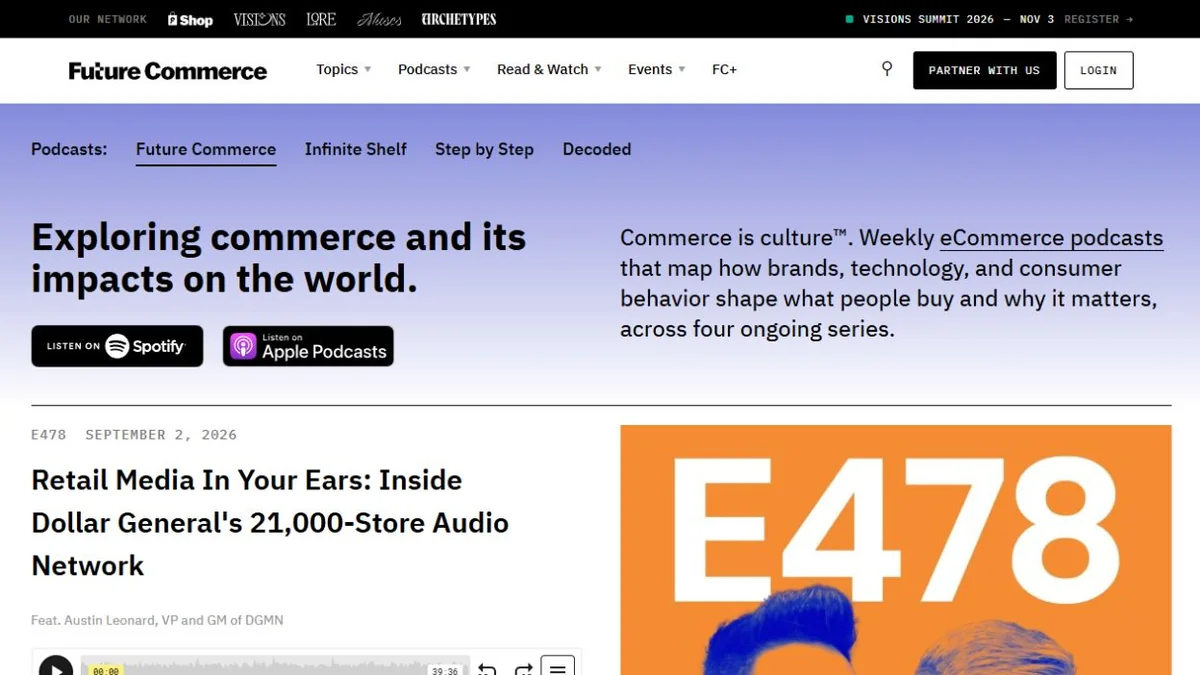Click the Feat. Austin Leonard guest line
The image size is (1200, 675).
157,620
